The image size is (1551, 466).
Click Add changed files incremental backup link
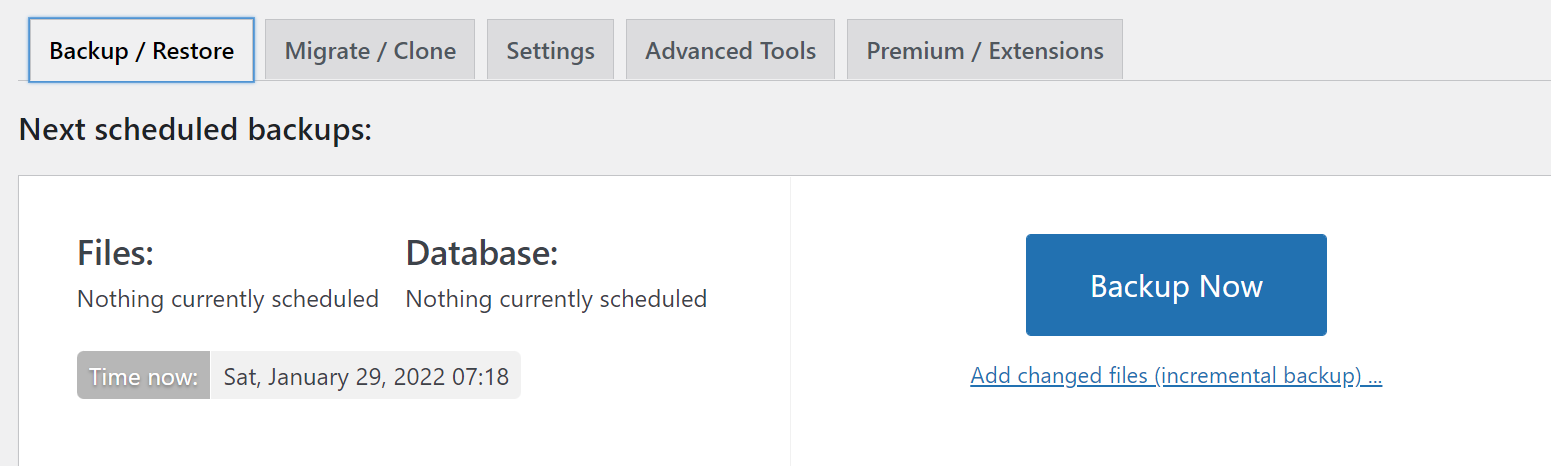(x=1176, y=376)
